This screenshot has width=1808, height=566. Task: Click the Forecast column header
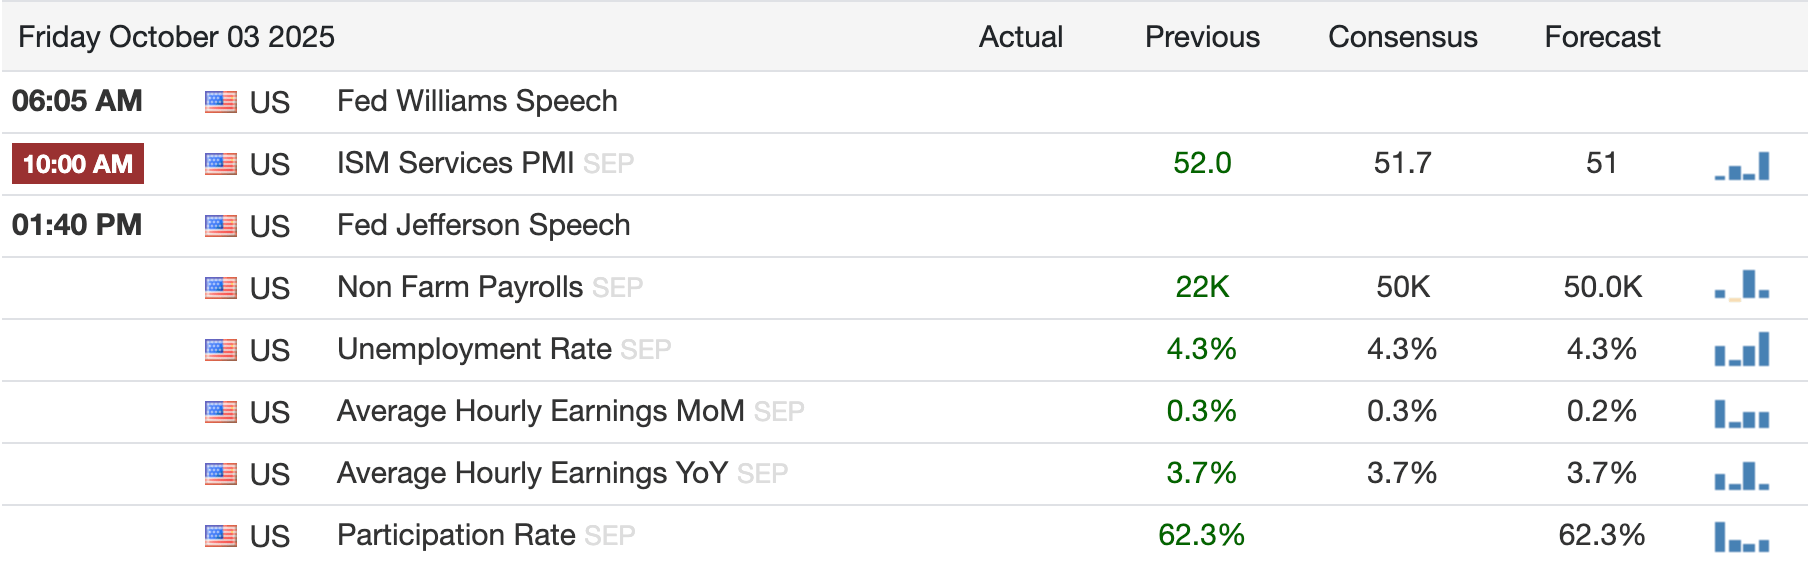tap(1602, 37)
